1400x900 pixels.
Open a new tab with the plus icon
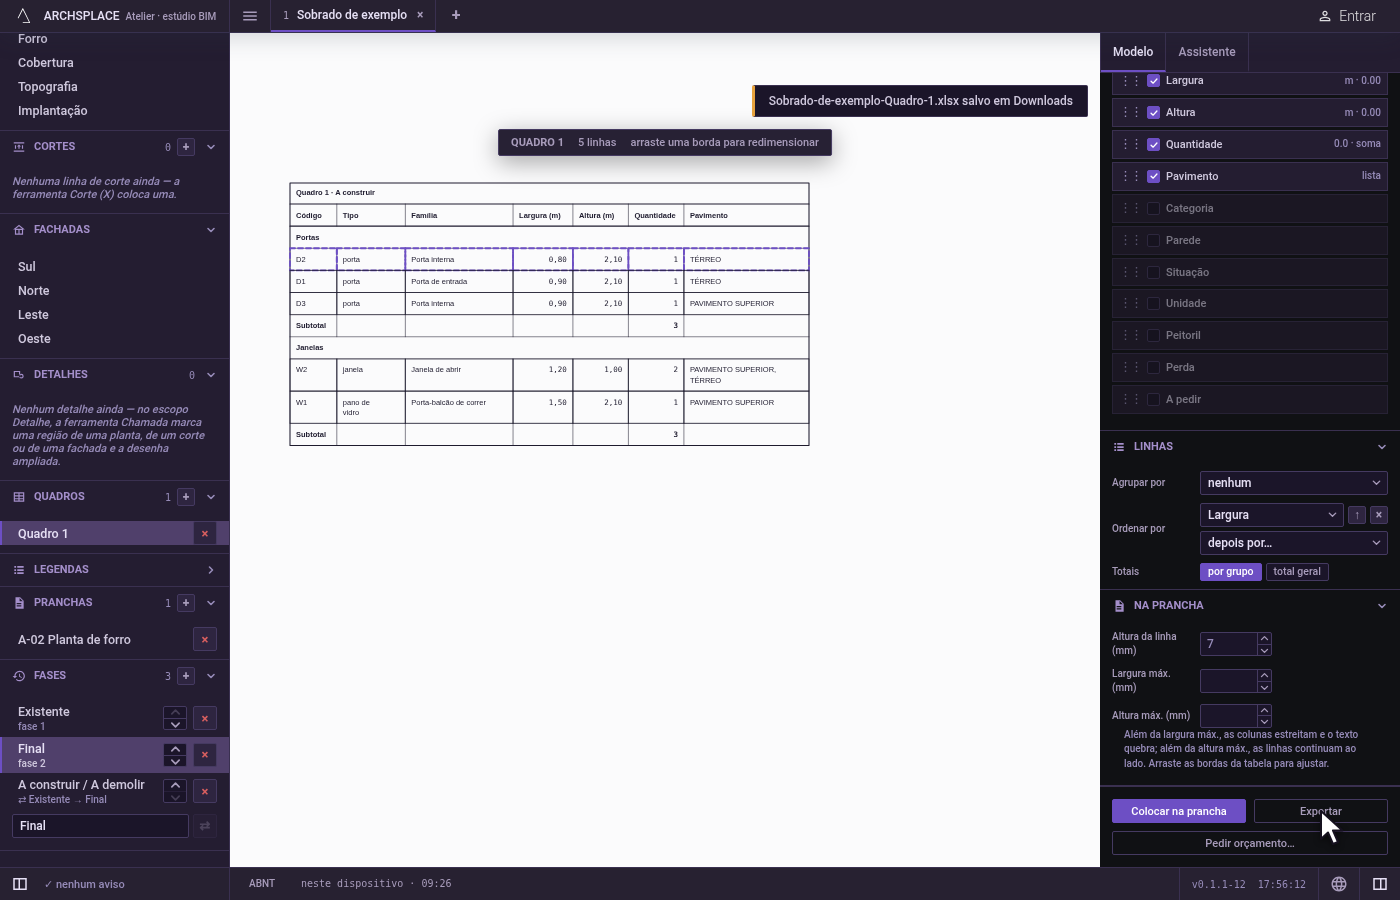(x=456, y=15)
